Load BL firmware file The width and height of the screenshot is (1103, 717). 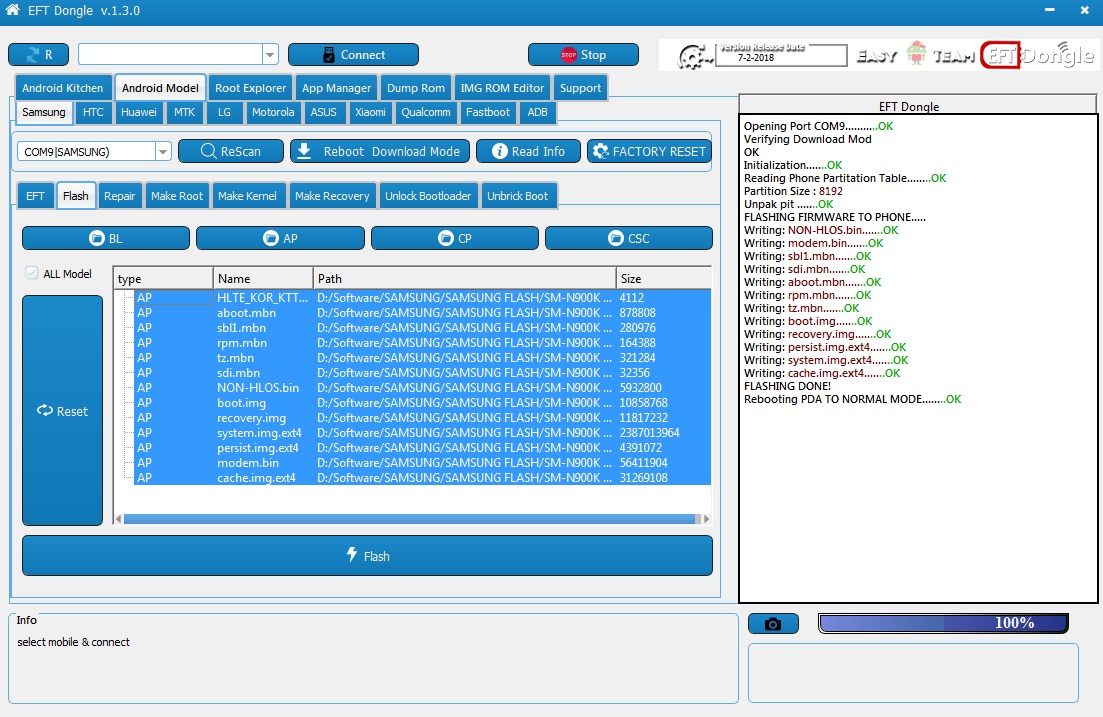[106, 239]
